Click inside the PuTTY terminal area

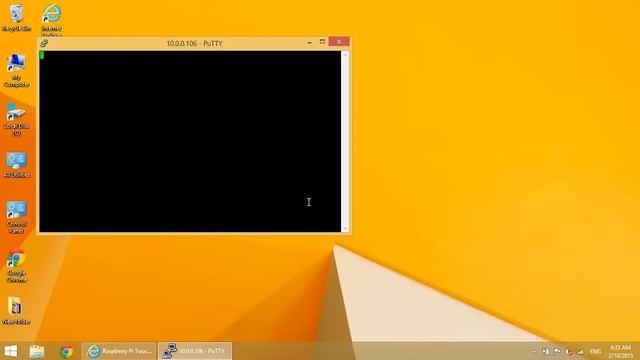(x=190, y=141)
